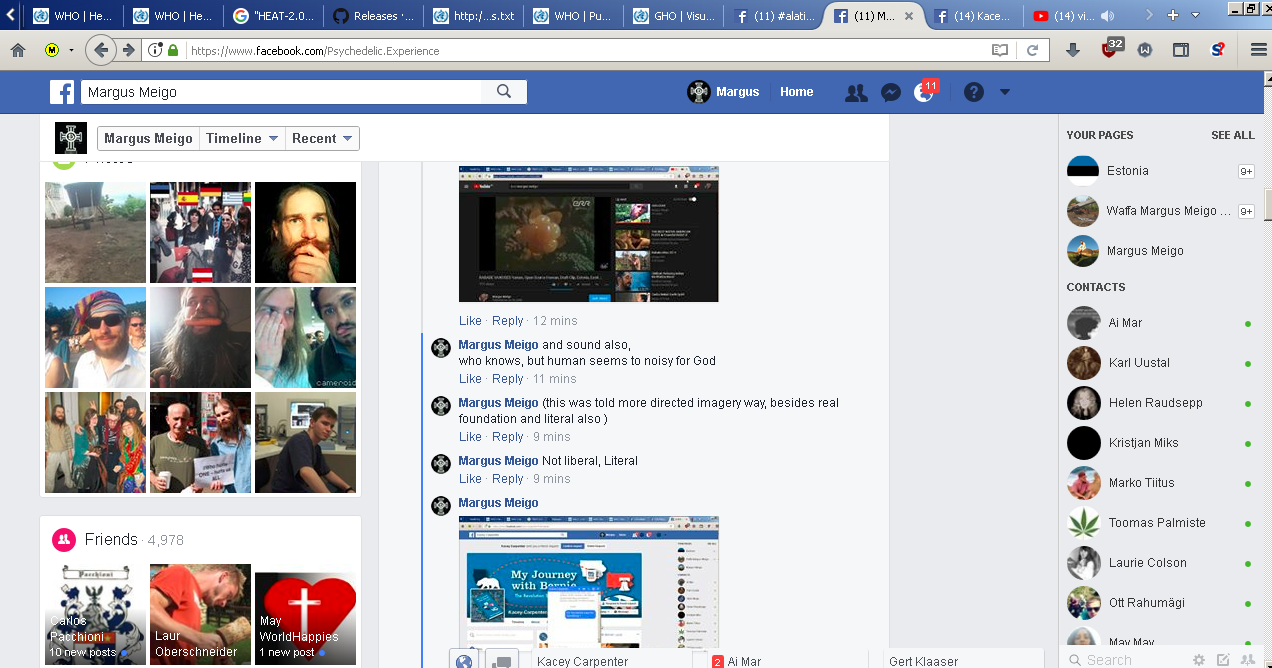This screenshot has height=668, width=1272.
Task: Open photo of man with sunglasses and headscarf
Action: coord(95,337)
